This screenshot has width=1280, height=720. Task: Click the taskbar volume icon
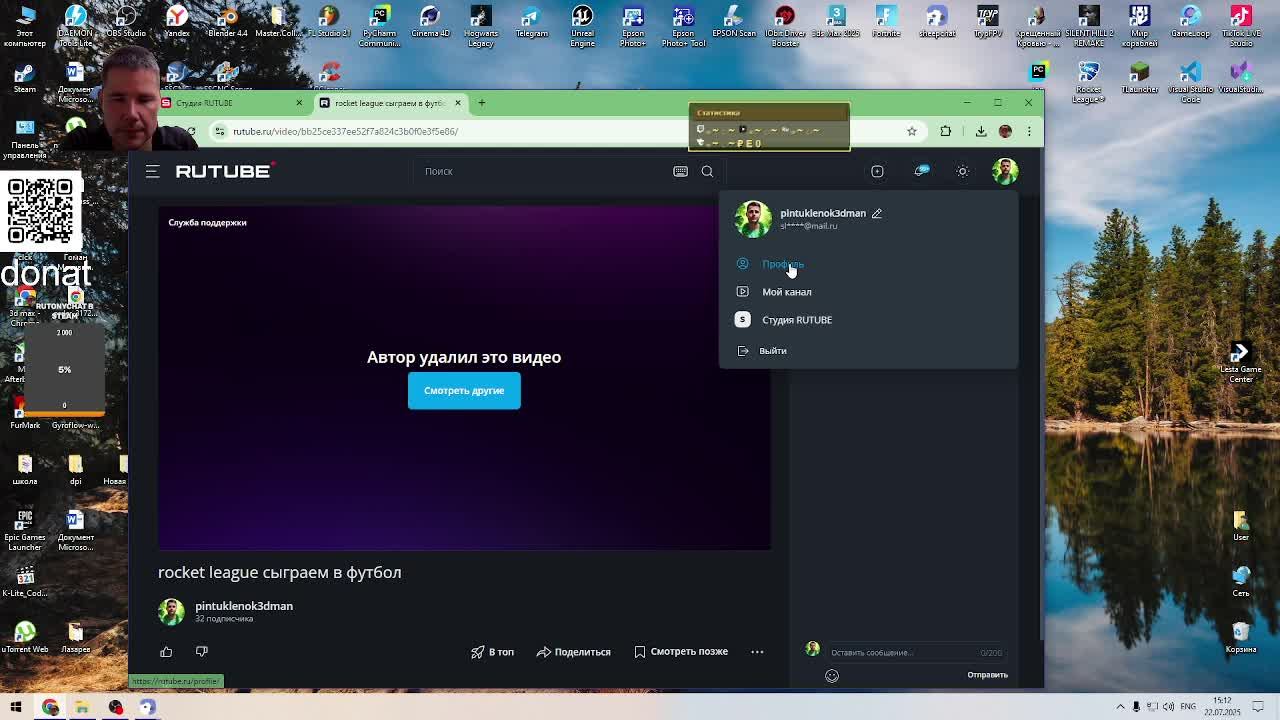click(x=1168, y=707)
